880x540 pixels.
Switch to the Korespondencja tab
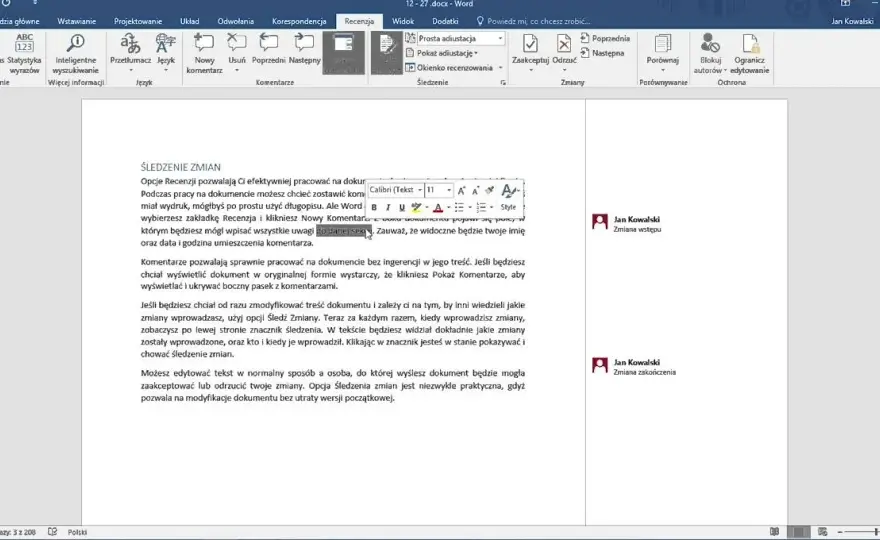299,21
